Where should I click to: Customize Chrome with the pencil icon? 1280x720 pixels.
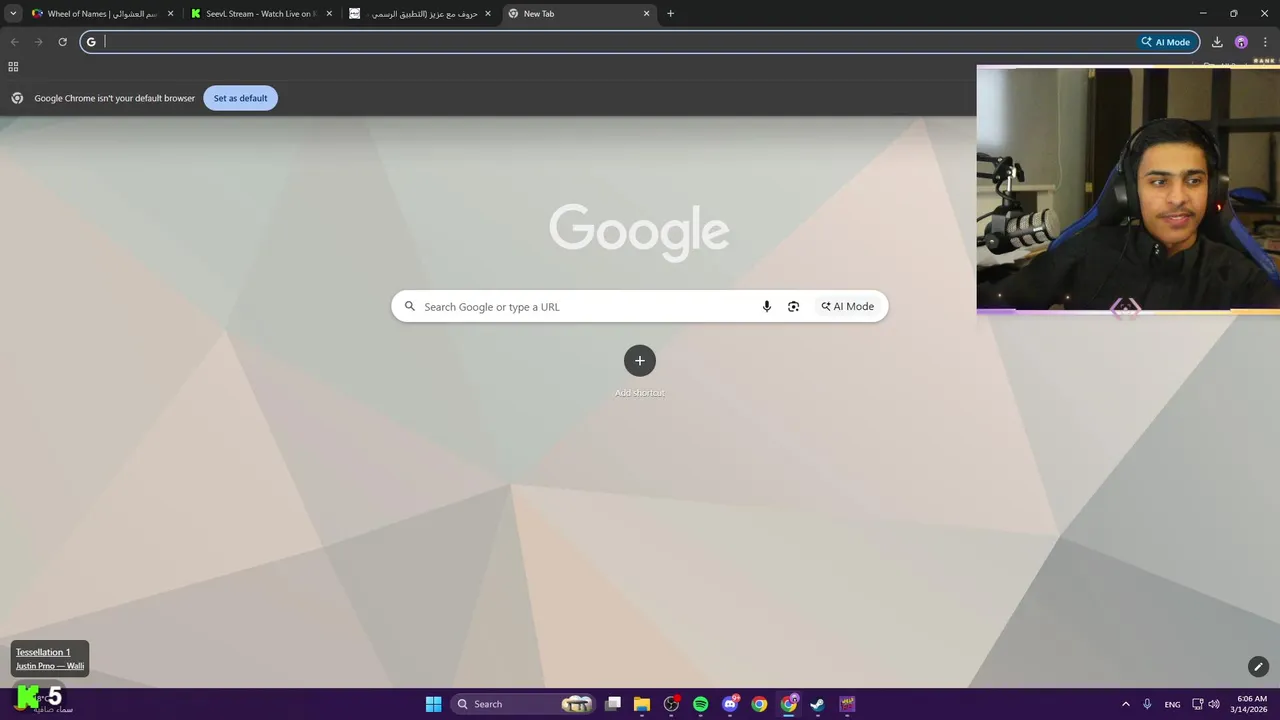[1258, 667]
